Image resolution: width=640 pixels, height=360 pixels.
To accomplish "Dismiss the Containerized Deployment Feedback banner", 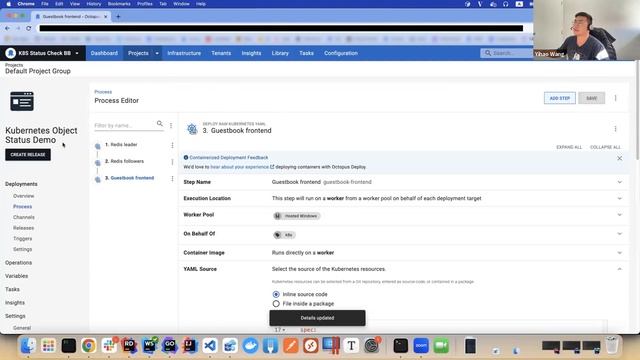I will 620,158.
